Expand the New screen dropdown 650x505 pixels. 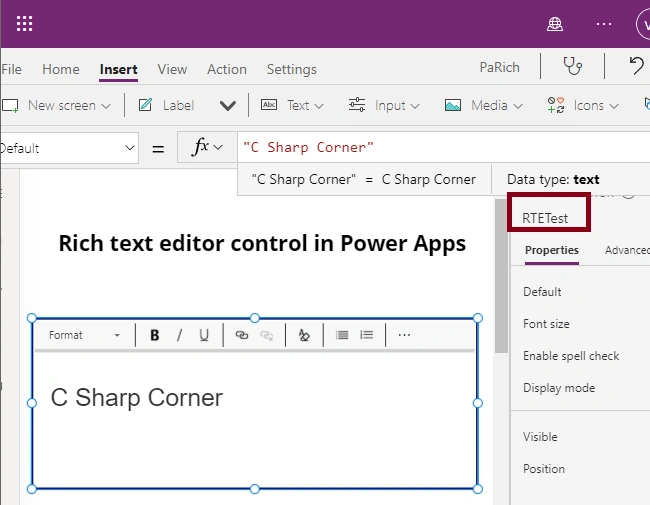(106, 106)
